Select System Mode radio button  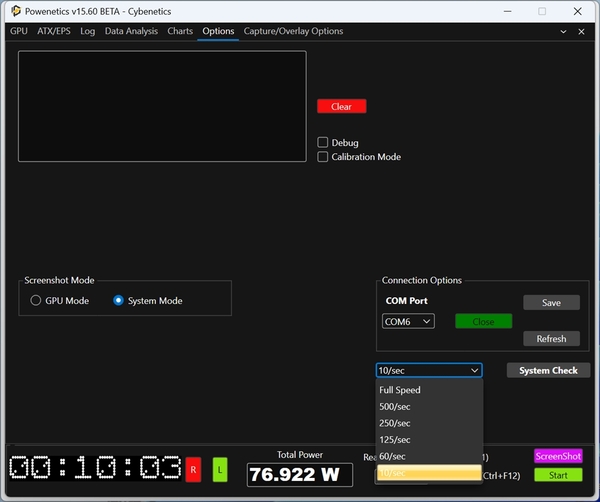[119, 300]
